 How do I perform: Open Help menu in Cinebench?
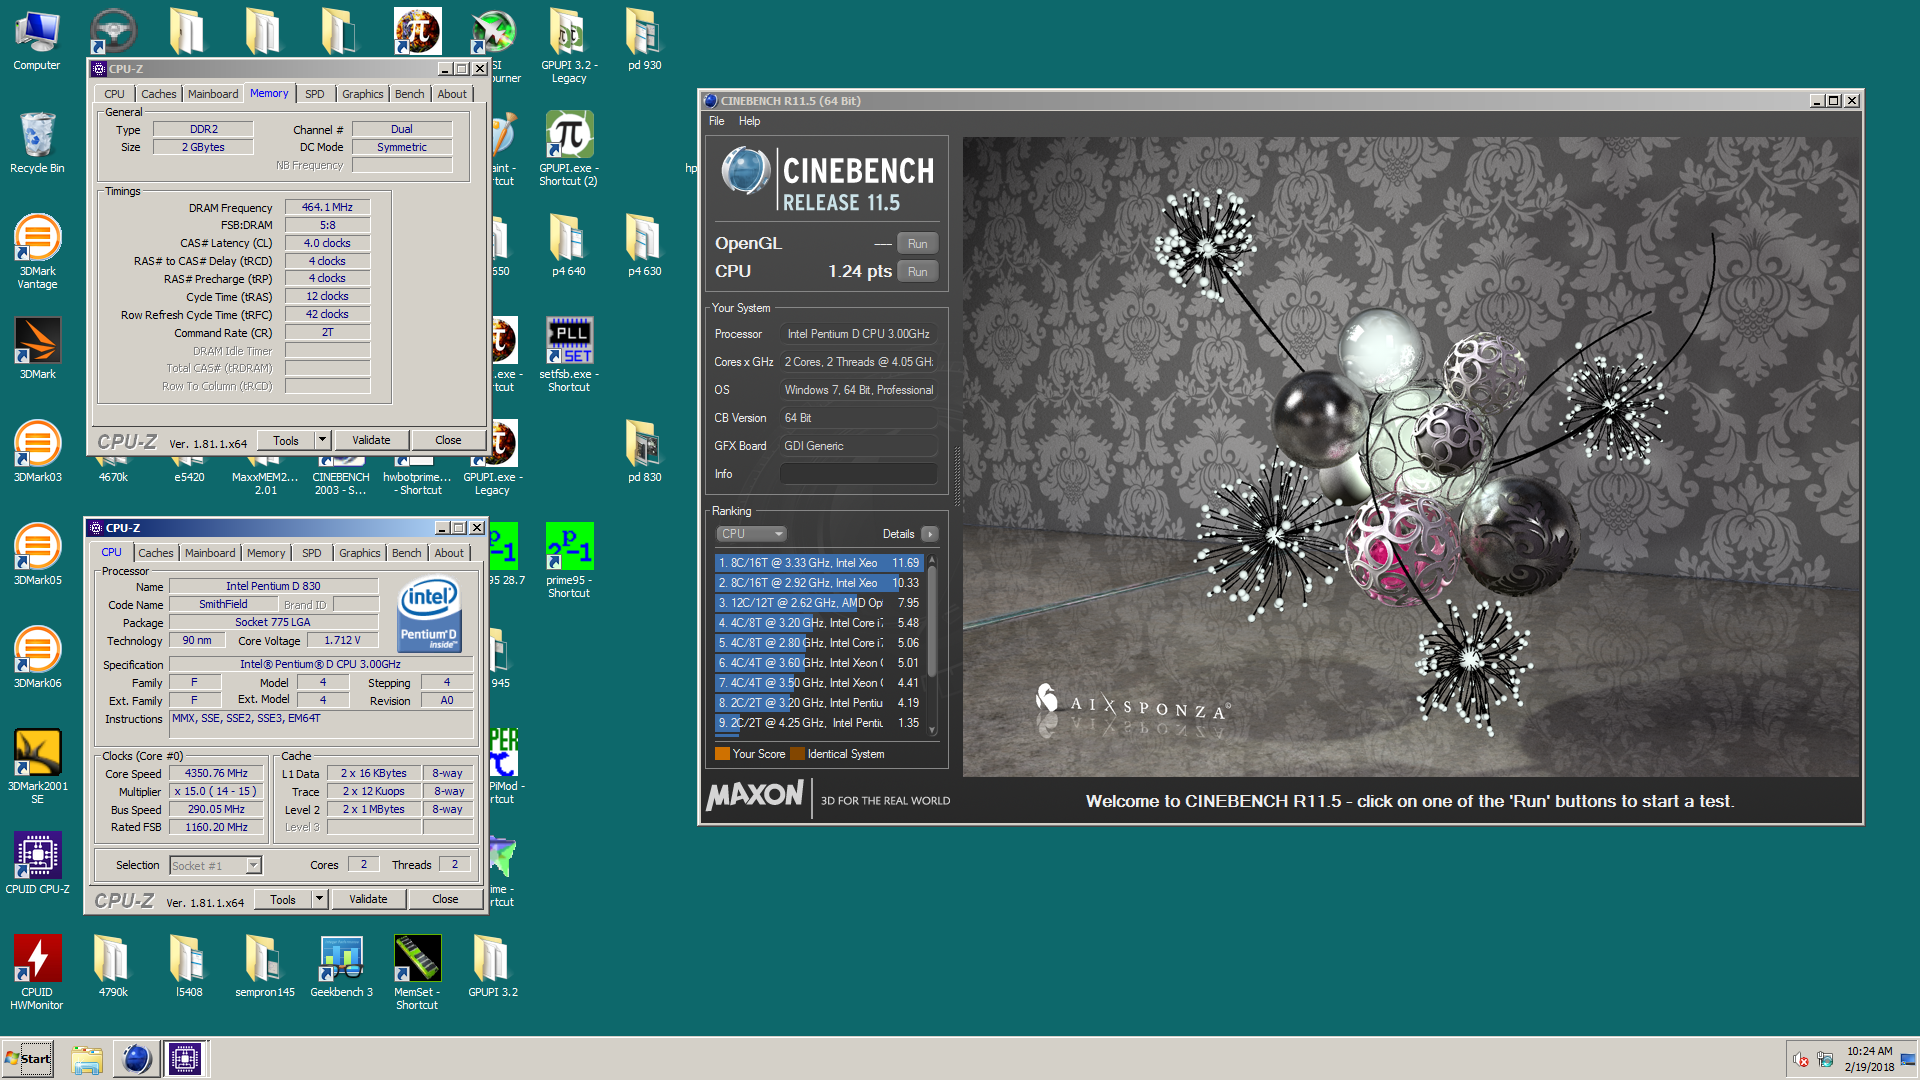(x=749, y=121)
